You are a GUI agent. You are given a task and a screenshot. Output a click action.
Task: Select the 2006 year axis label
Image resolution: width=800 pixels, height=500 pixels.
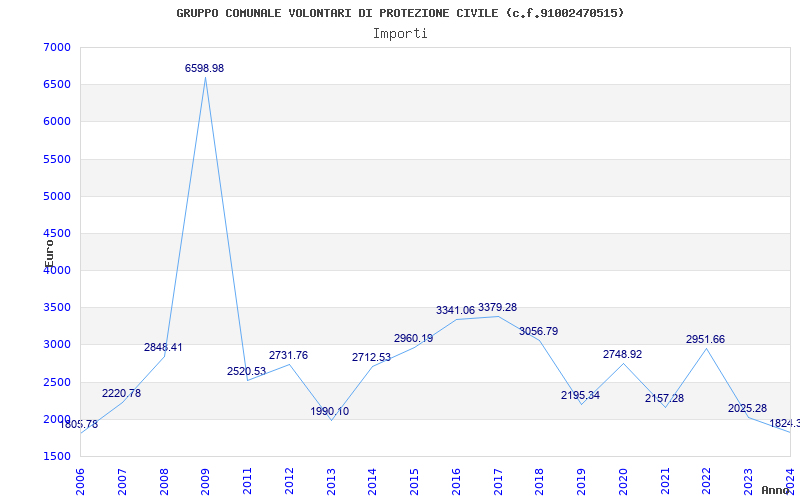[x=80, y=482]
